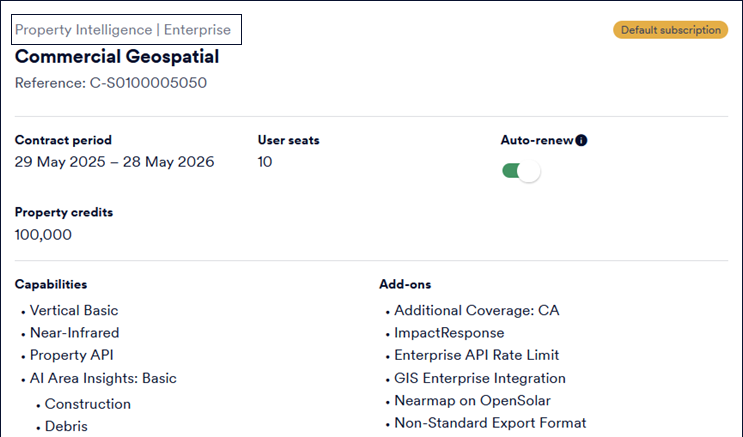Select the Enterprise API Rate Limit add-on

[x=477, y=355]
